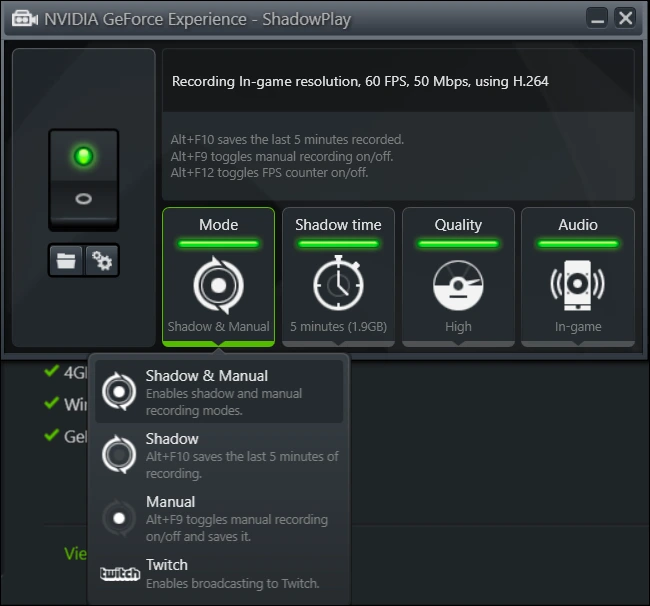Click the Mode circular record icon

coord(218,285)
